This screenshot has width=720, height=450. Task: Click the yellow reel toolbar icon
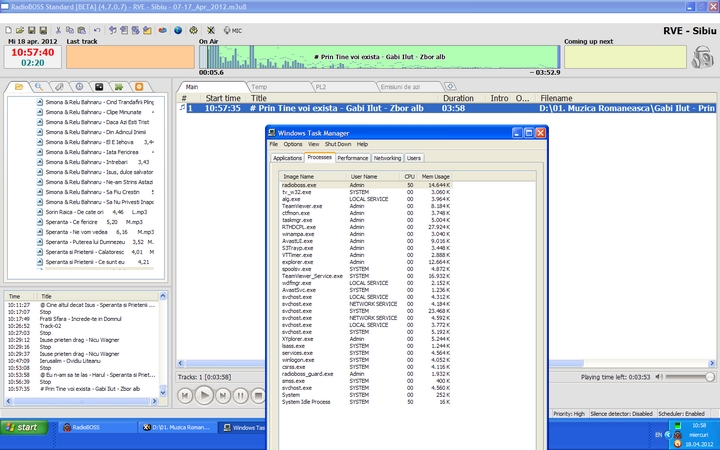coord(193,30)
